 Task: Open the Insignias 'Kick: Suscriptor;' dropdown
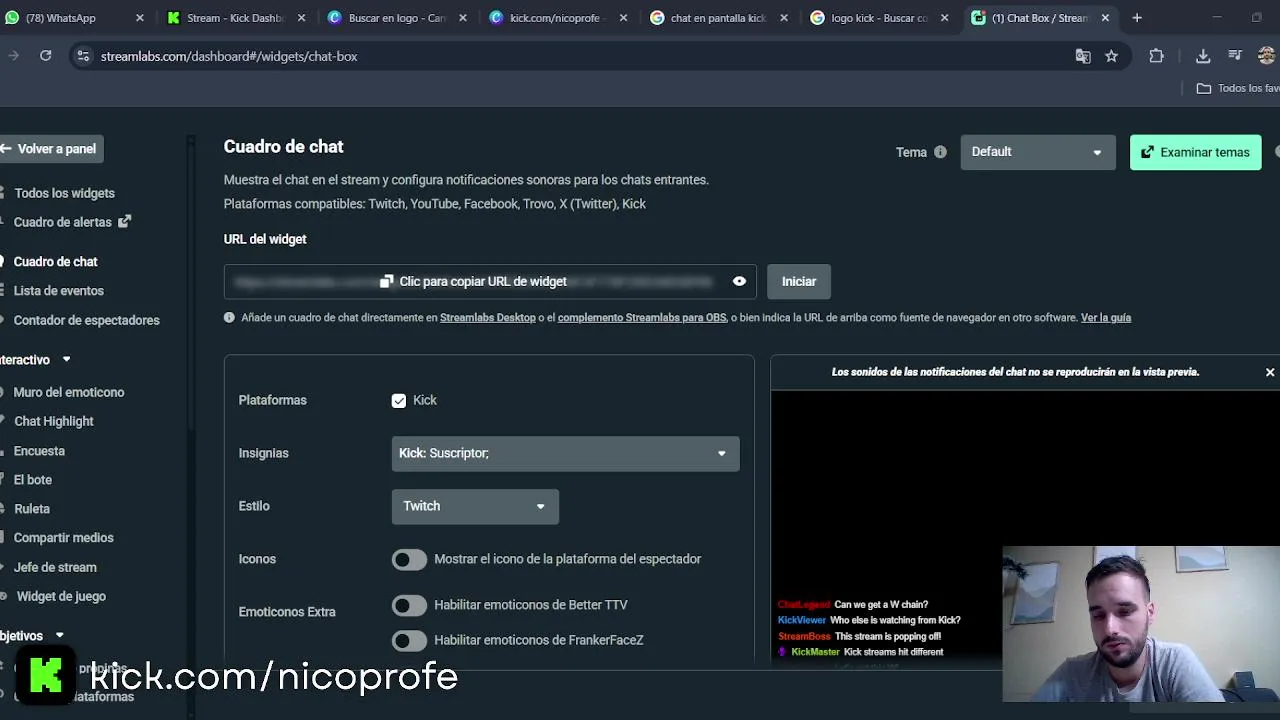pyautogui.click(x=565, y=453)
